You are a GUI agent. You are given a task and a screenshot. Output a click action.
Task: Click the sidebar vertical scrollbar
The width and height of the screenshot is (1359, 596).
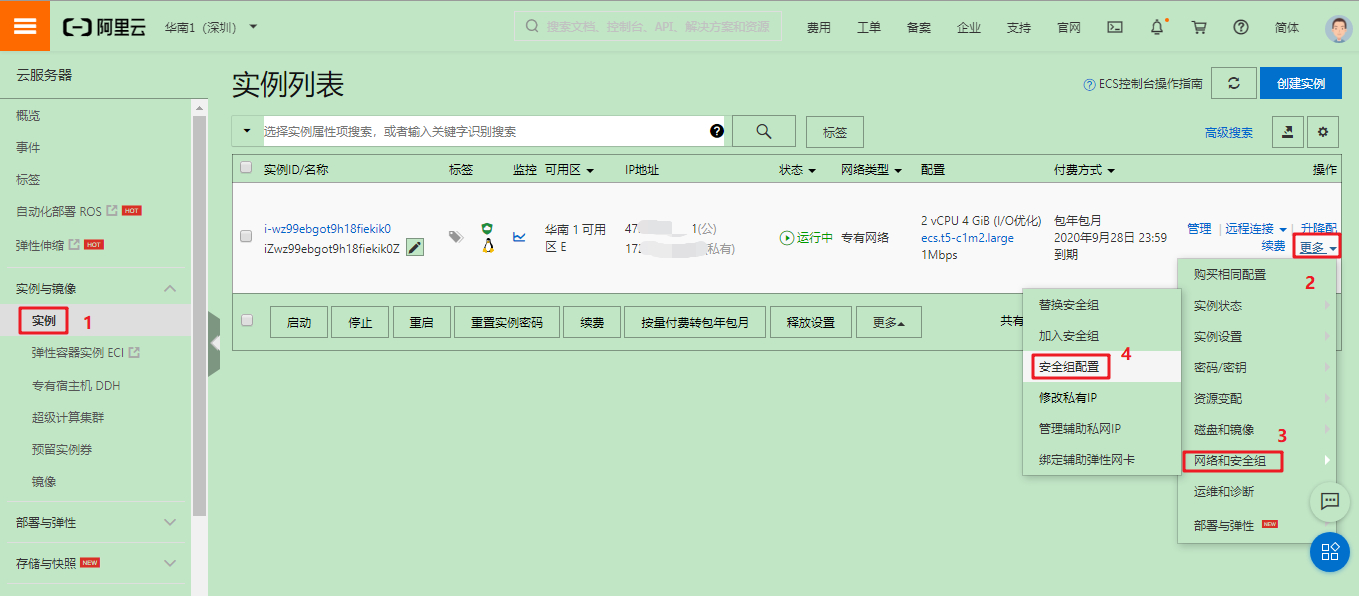point(198,315)
